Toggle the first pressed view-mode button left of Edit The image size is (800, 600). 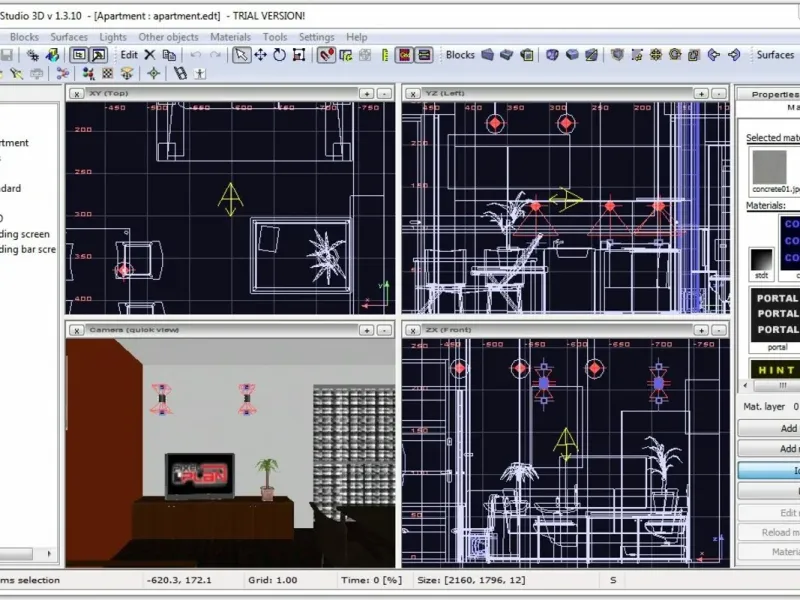tap(79, 55)
